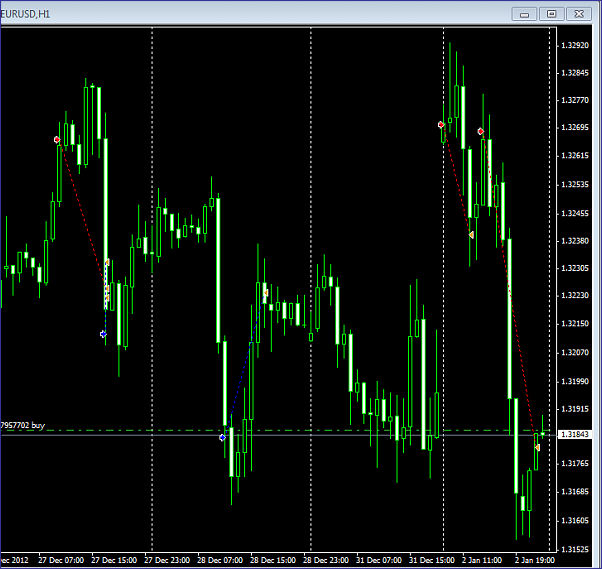Click time axis label 2 Jan 19:00
Viewport: 602px width, 569px height.
pos(535,560)
